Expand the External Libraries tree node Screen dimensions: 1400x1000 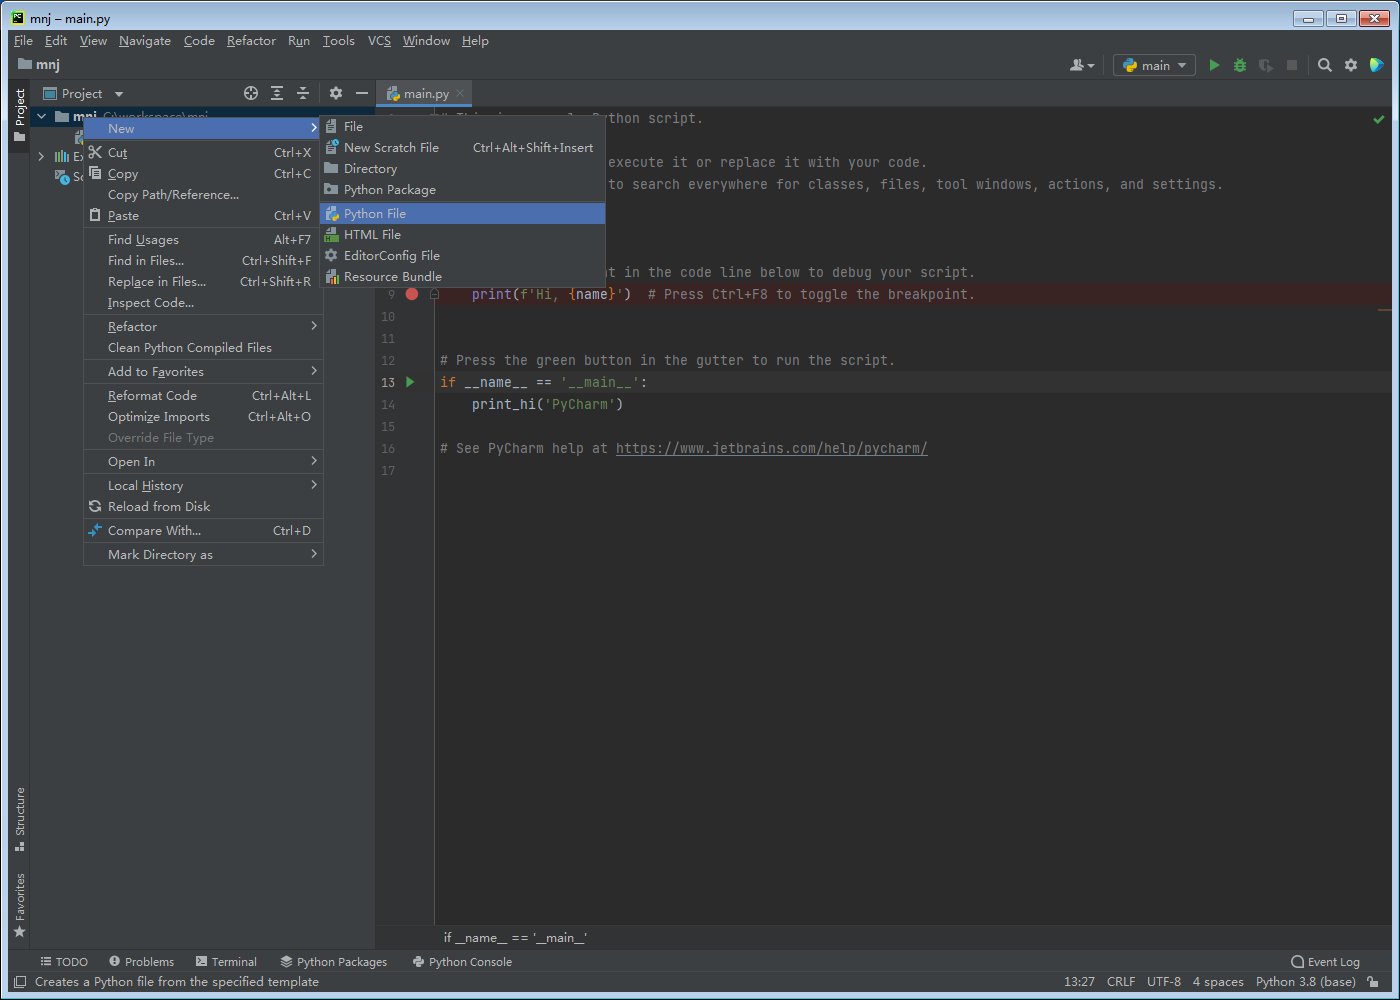pyautogui.click(x=41, y=156)
